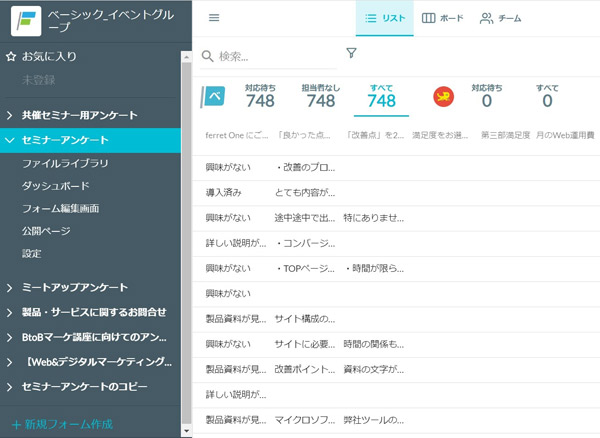Click the star icon beside お気に入り
Image resolution: width=600 pixels, height=438 pixels.
tap(11, 57)
